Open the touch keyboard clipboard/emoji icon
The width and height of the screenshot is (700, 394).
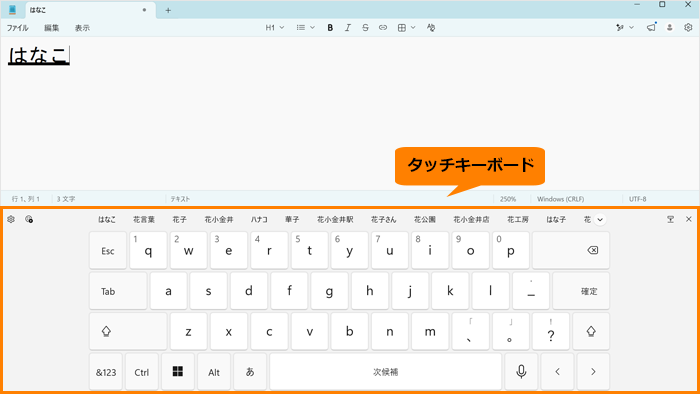[29, 219]
